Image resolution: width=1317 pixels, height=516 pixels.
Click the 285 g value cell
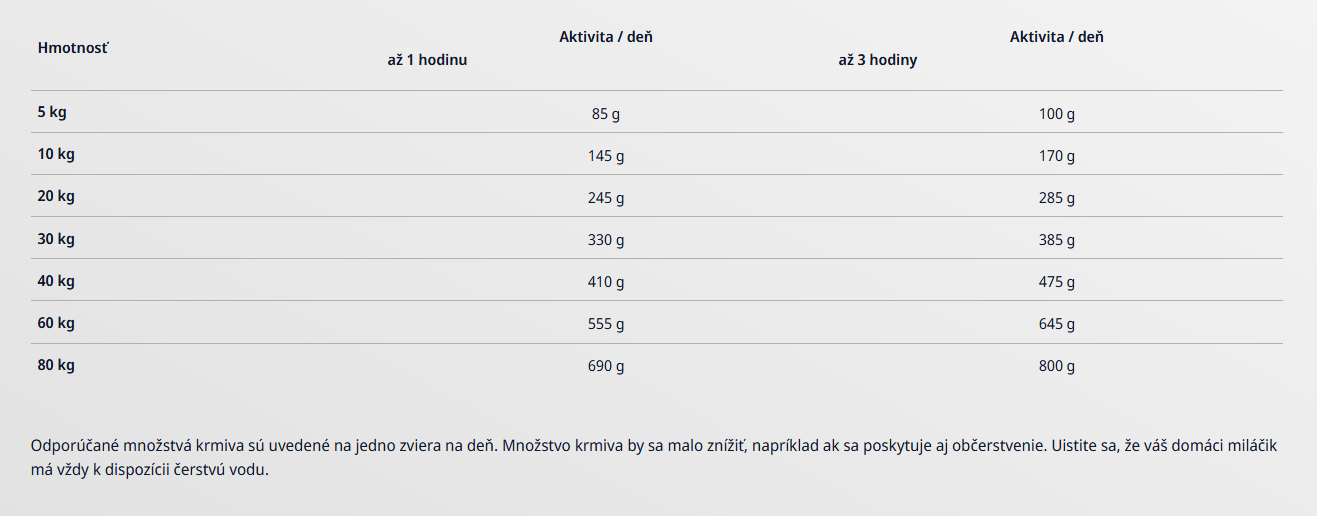click(1057, 198)
